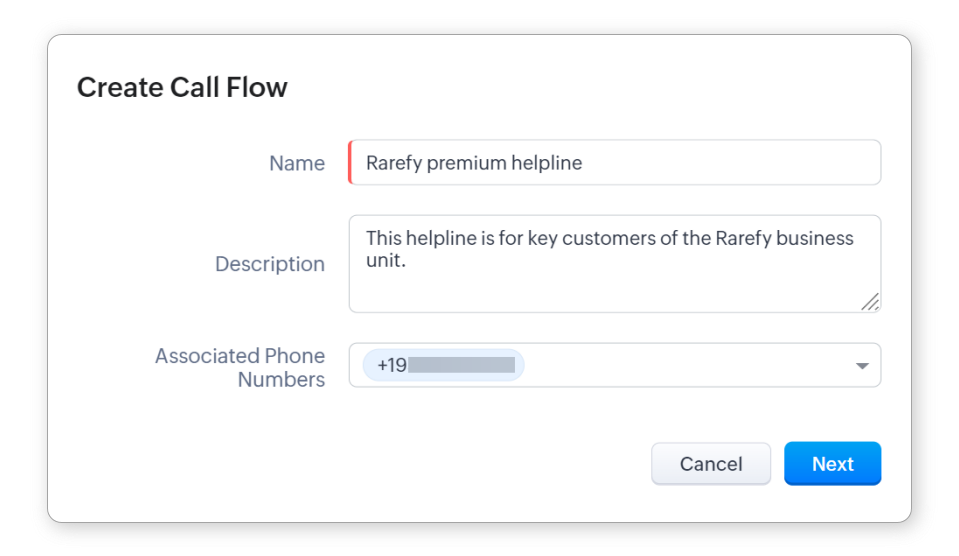Grab the Description box resize handle
The width and height of the screenshot is (959, 556).
point(870,301)
